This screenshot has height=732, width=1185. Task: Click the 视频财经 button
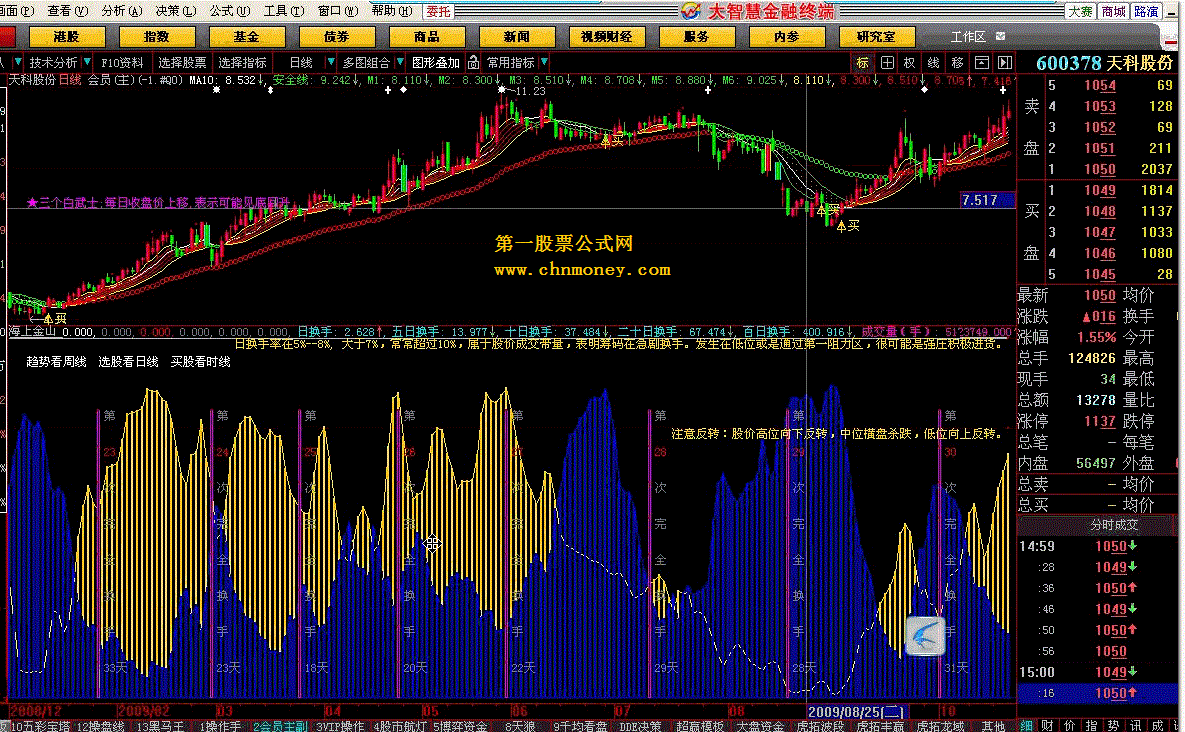[607, 36]
